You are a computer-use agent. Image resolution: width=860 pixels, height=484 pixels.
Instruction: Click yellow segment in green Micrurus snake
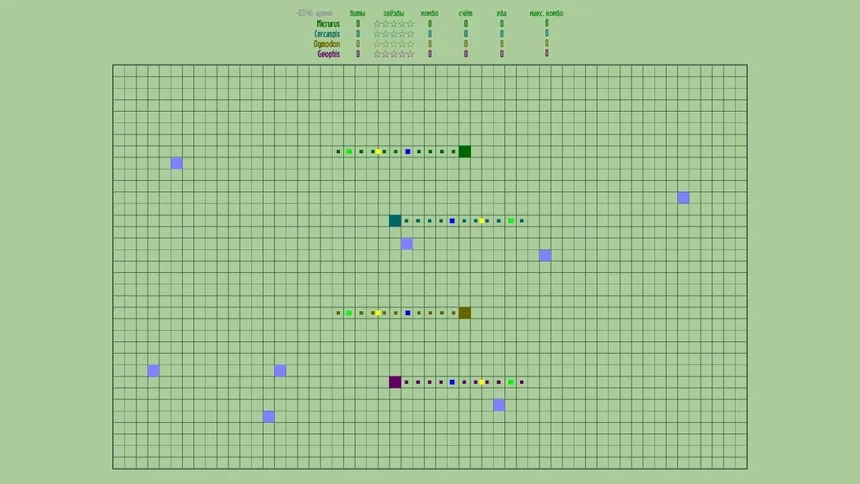pyautogui.click(x=378, y=151)
